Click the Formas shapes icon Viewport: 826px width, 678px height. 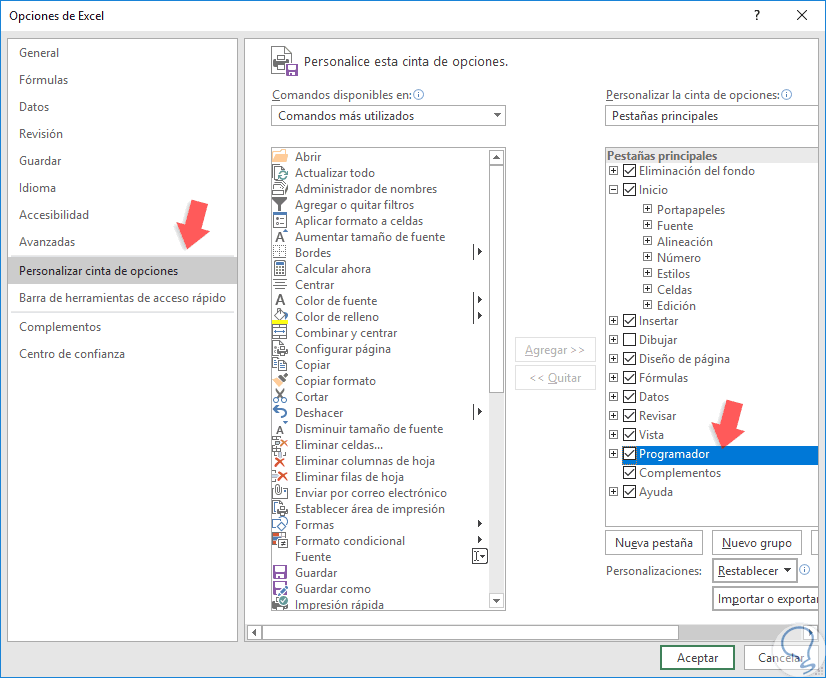coord(280,524)
